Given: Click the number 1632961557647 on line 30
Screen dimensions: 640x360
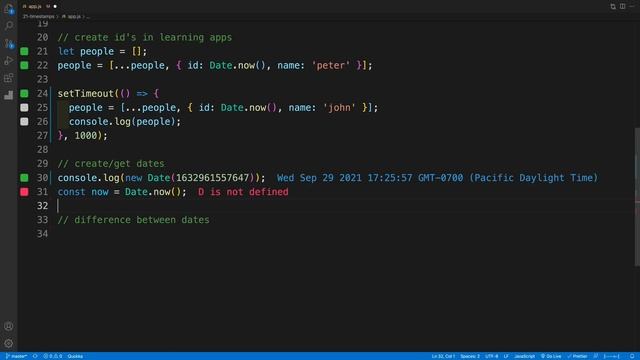Looking at the screenshot, I should [212, 178].
